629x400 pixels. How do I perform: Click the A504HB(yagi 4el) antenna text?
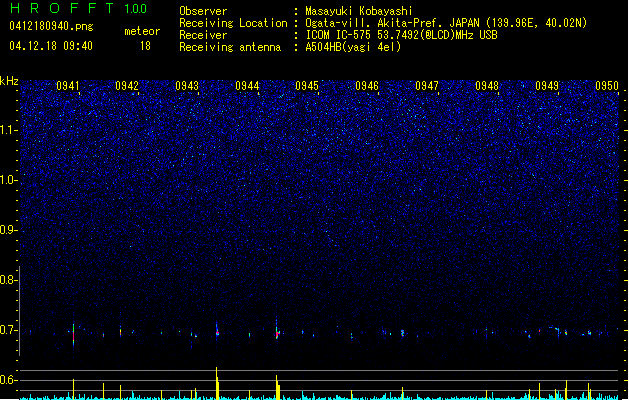coord(353,47)
